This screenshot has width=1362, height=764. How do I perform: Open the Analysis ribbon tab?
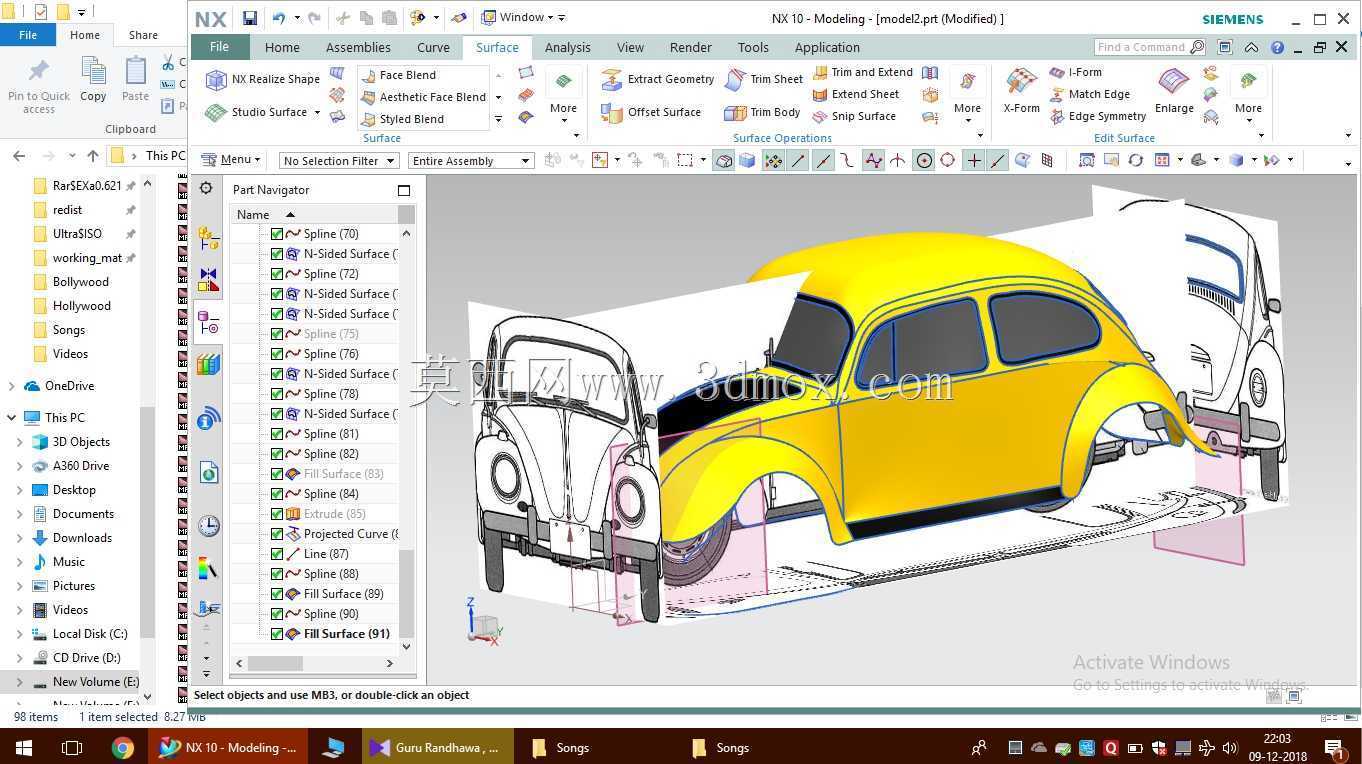point(567,47)
